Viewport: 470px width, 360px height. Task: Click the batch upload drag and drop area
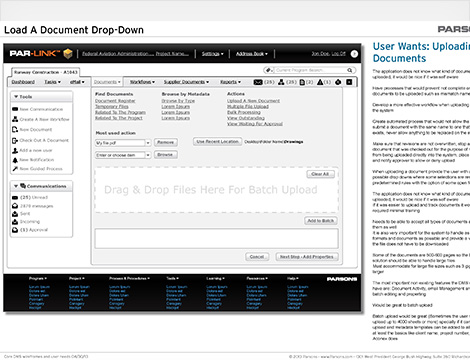[217, 190]
